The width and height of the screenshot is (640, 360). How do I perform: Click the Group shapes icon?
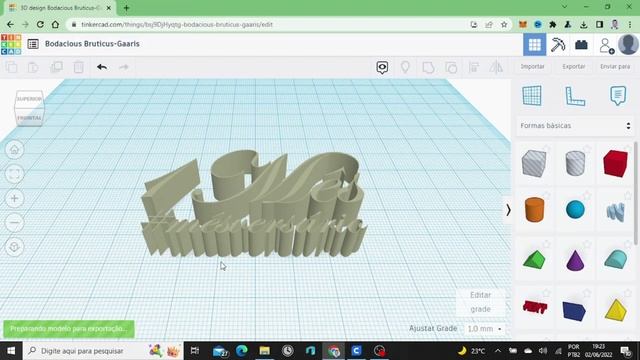tap(428, 67)
